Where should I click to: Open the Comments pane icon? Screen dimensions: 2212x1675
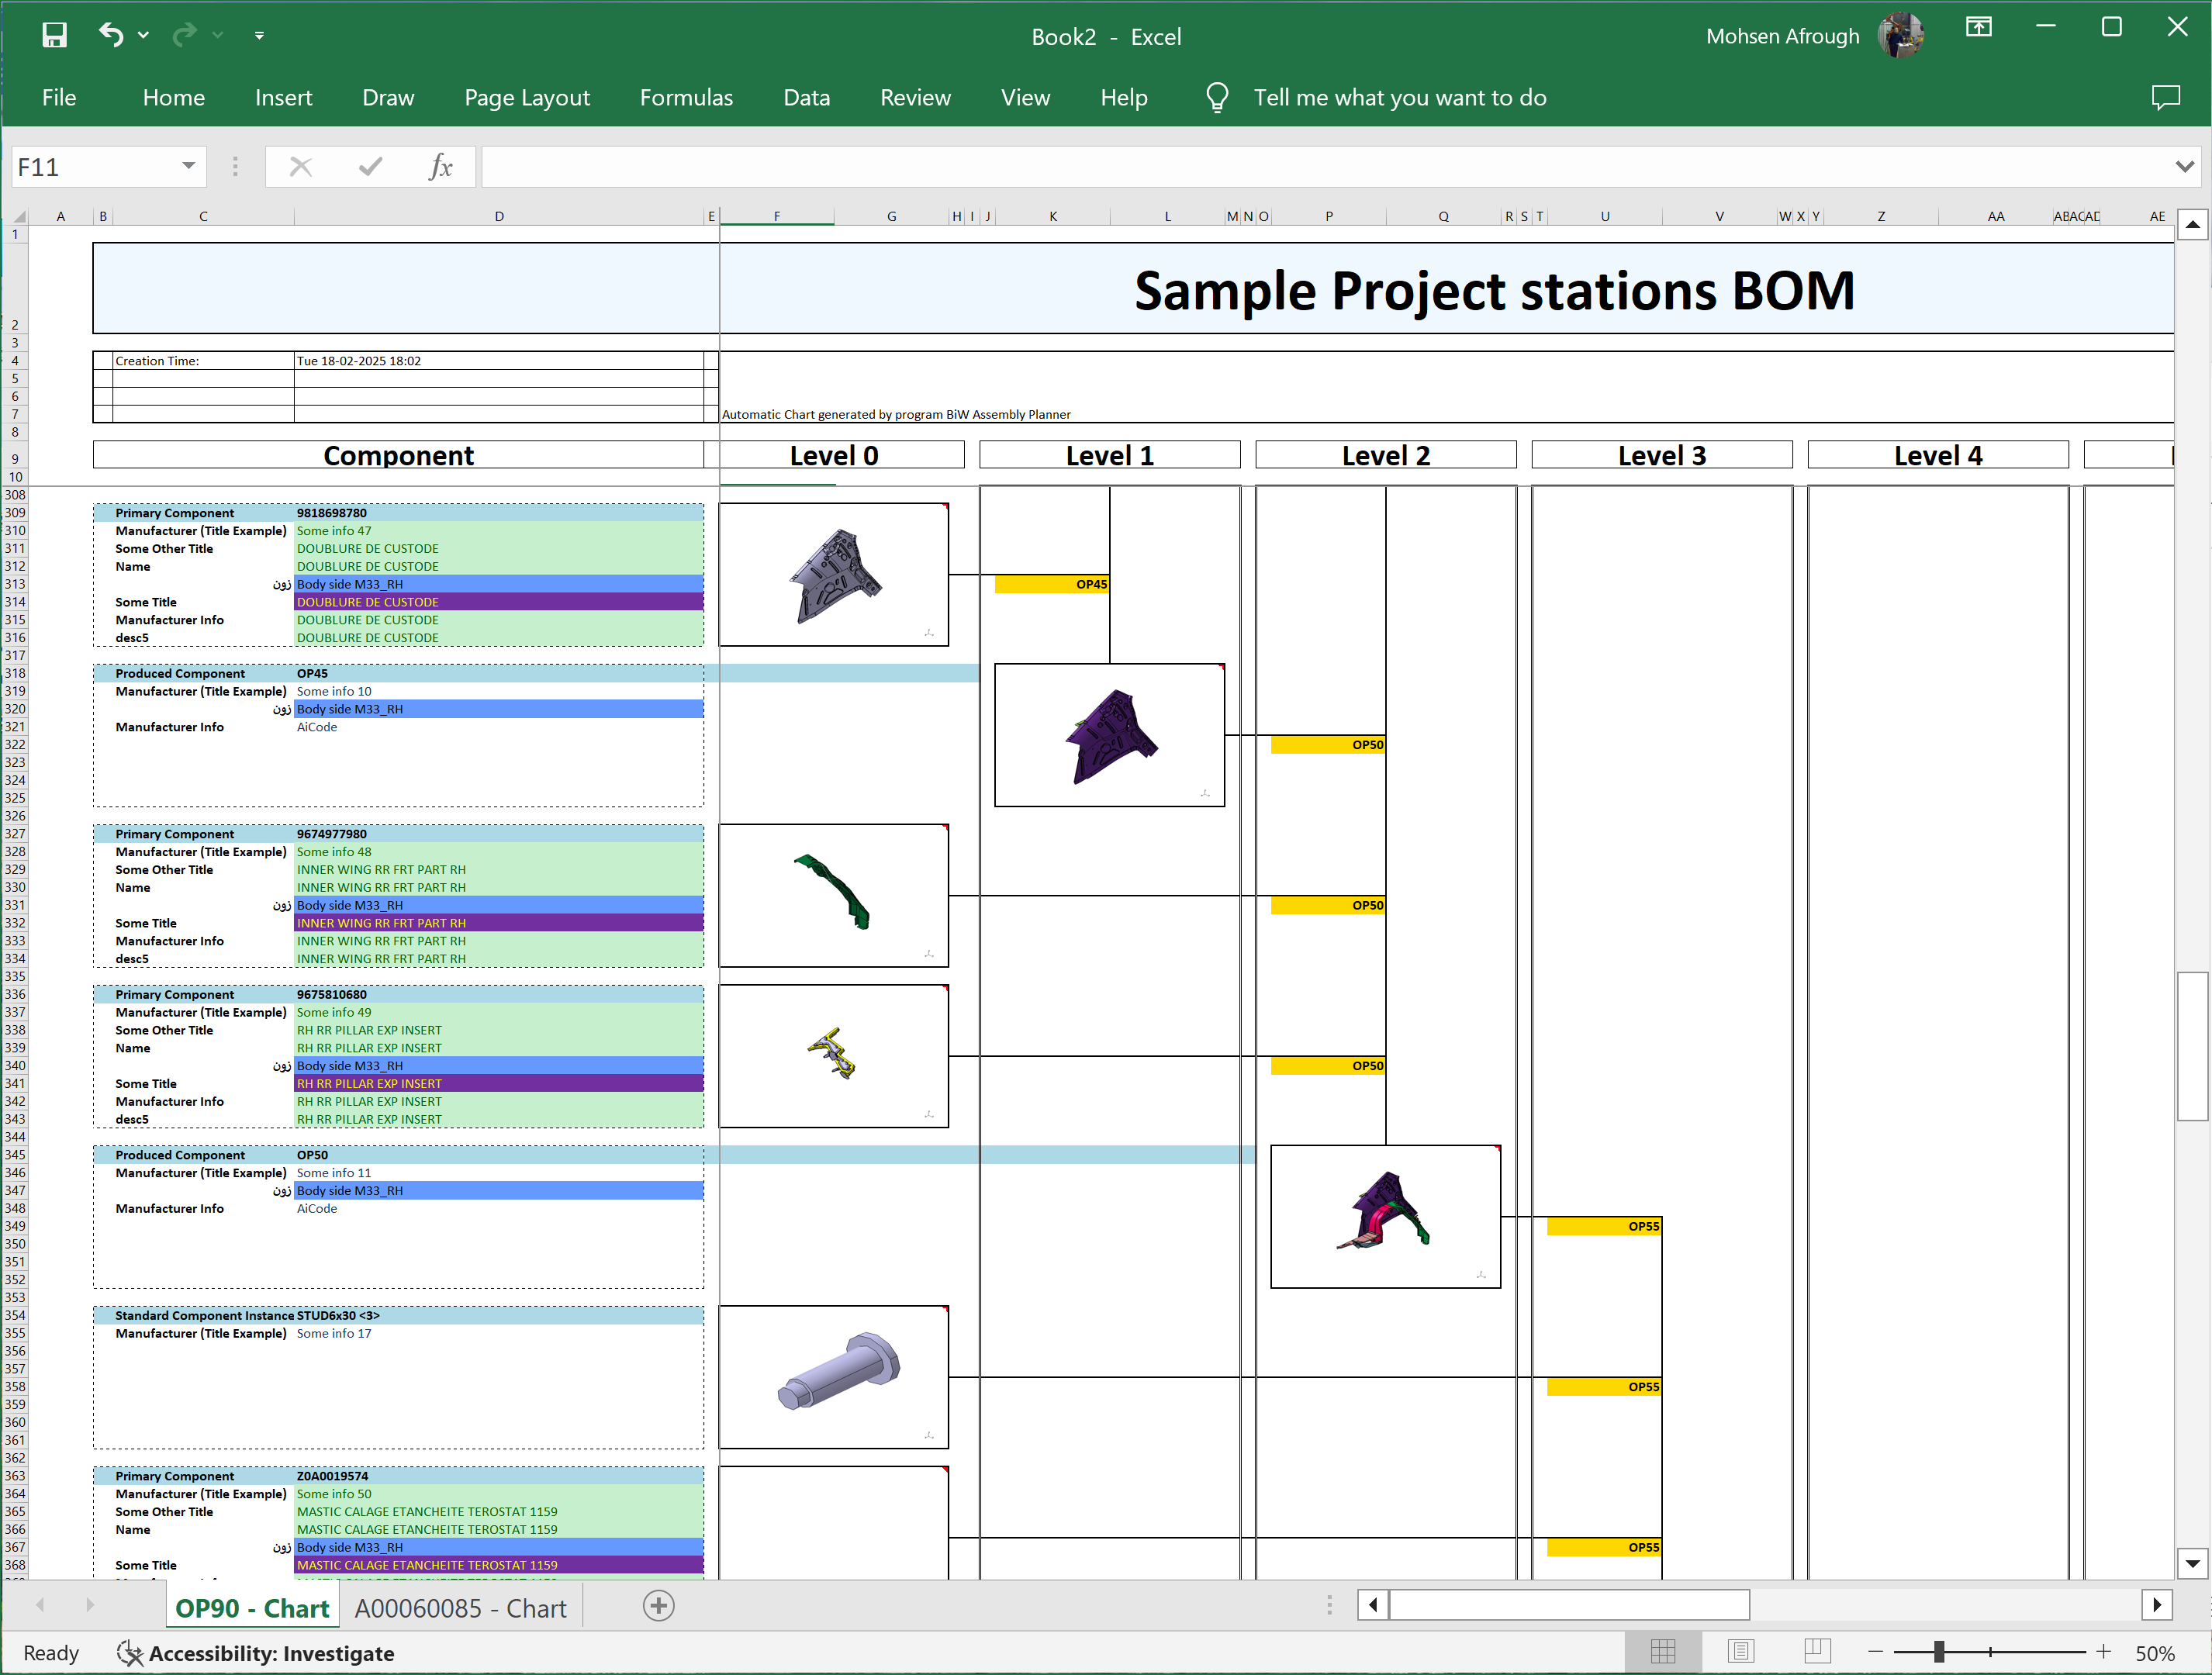[x=2166, y=97]
